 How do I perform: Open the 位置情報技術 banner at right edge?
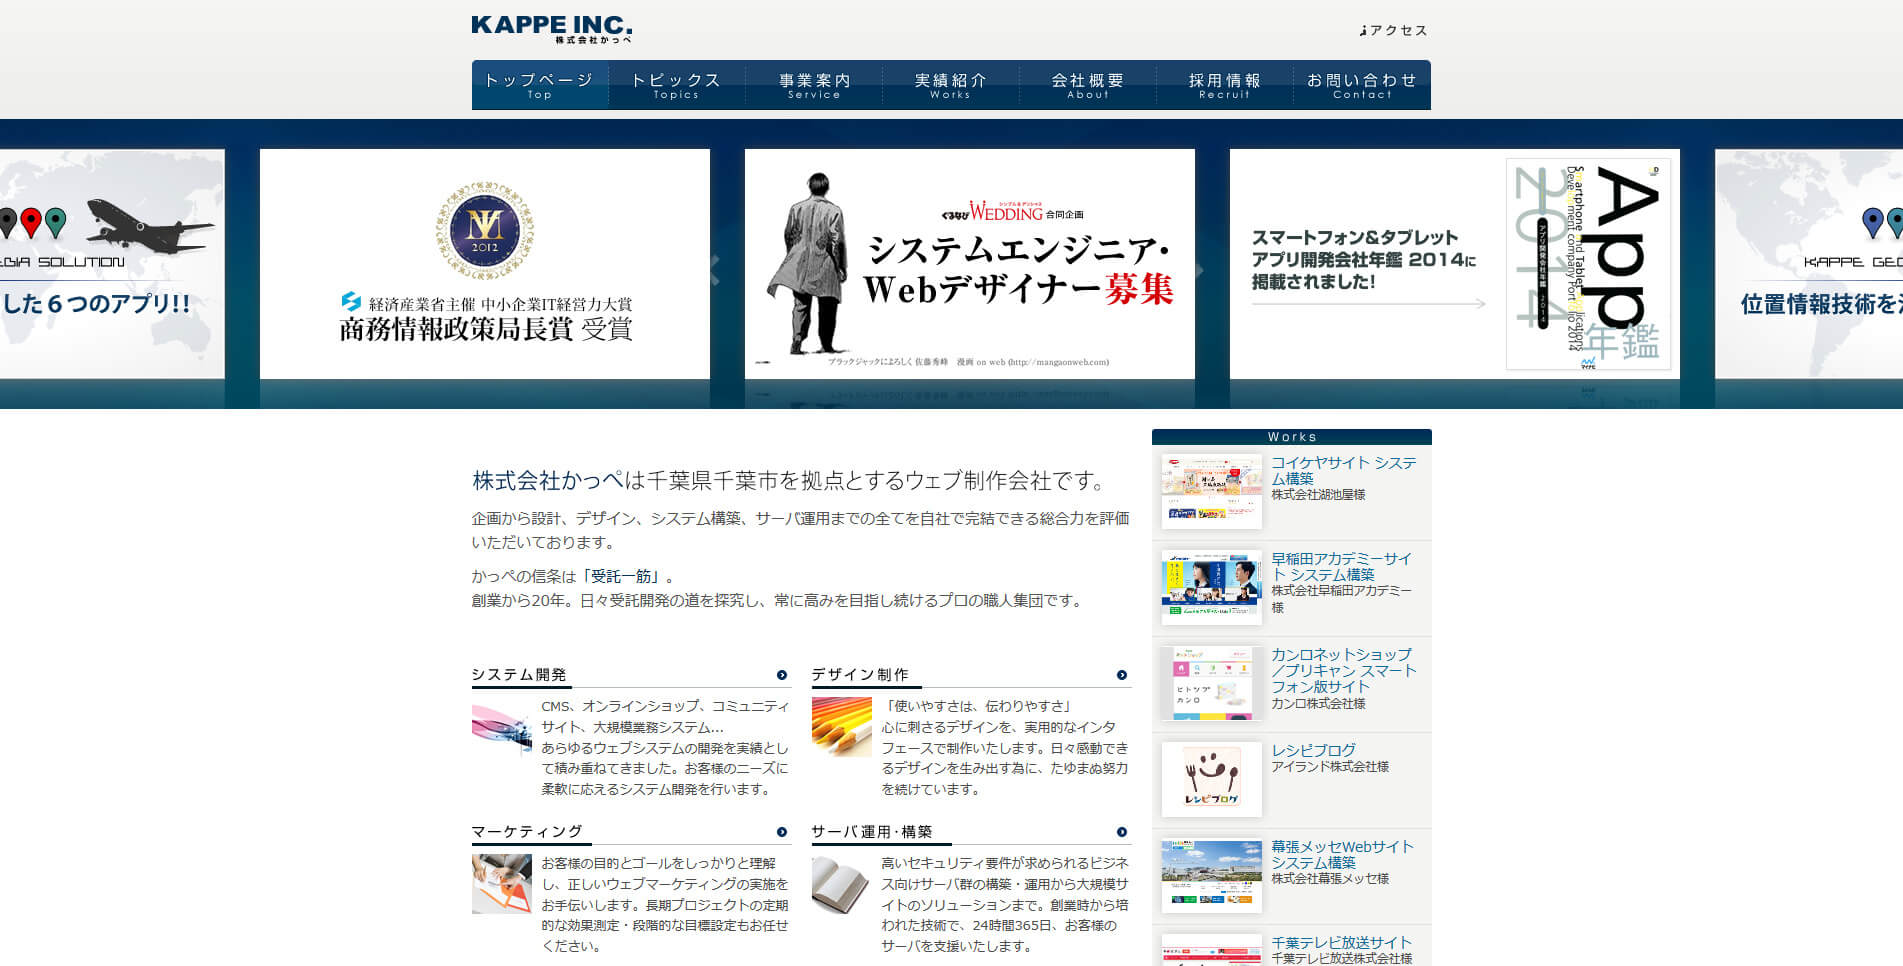[x=1809, y=264]
